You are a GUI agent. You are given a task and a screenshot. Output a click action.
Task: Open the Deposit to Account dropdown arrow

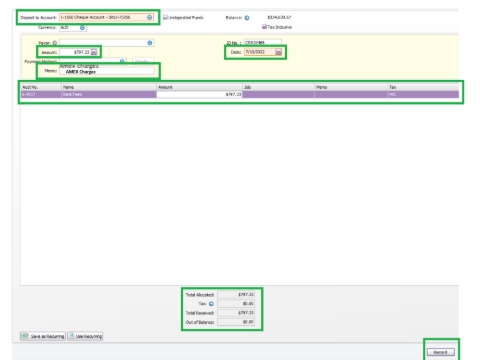150,17
